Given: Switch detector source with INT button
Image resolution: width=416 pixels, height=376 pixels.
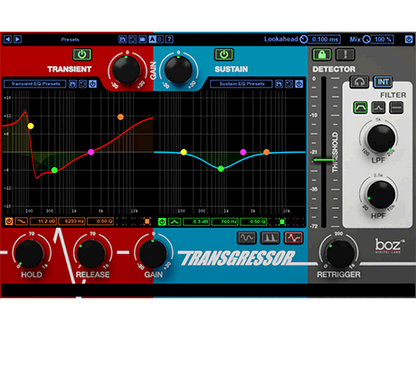Looking at the screenshot, I should (383, 82).
